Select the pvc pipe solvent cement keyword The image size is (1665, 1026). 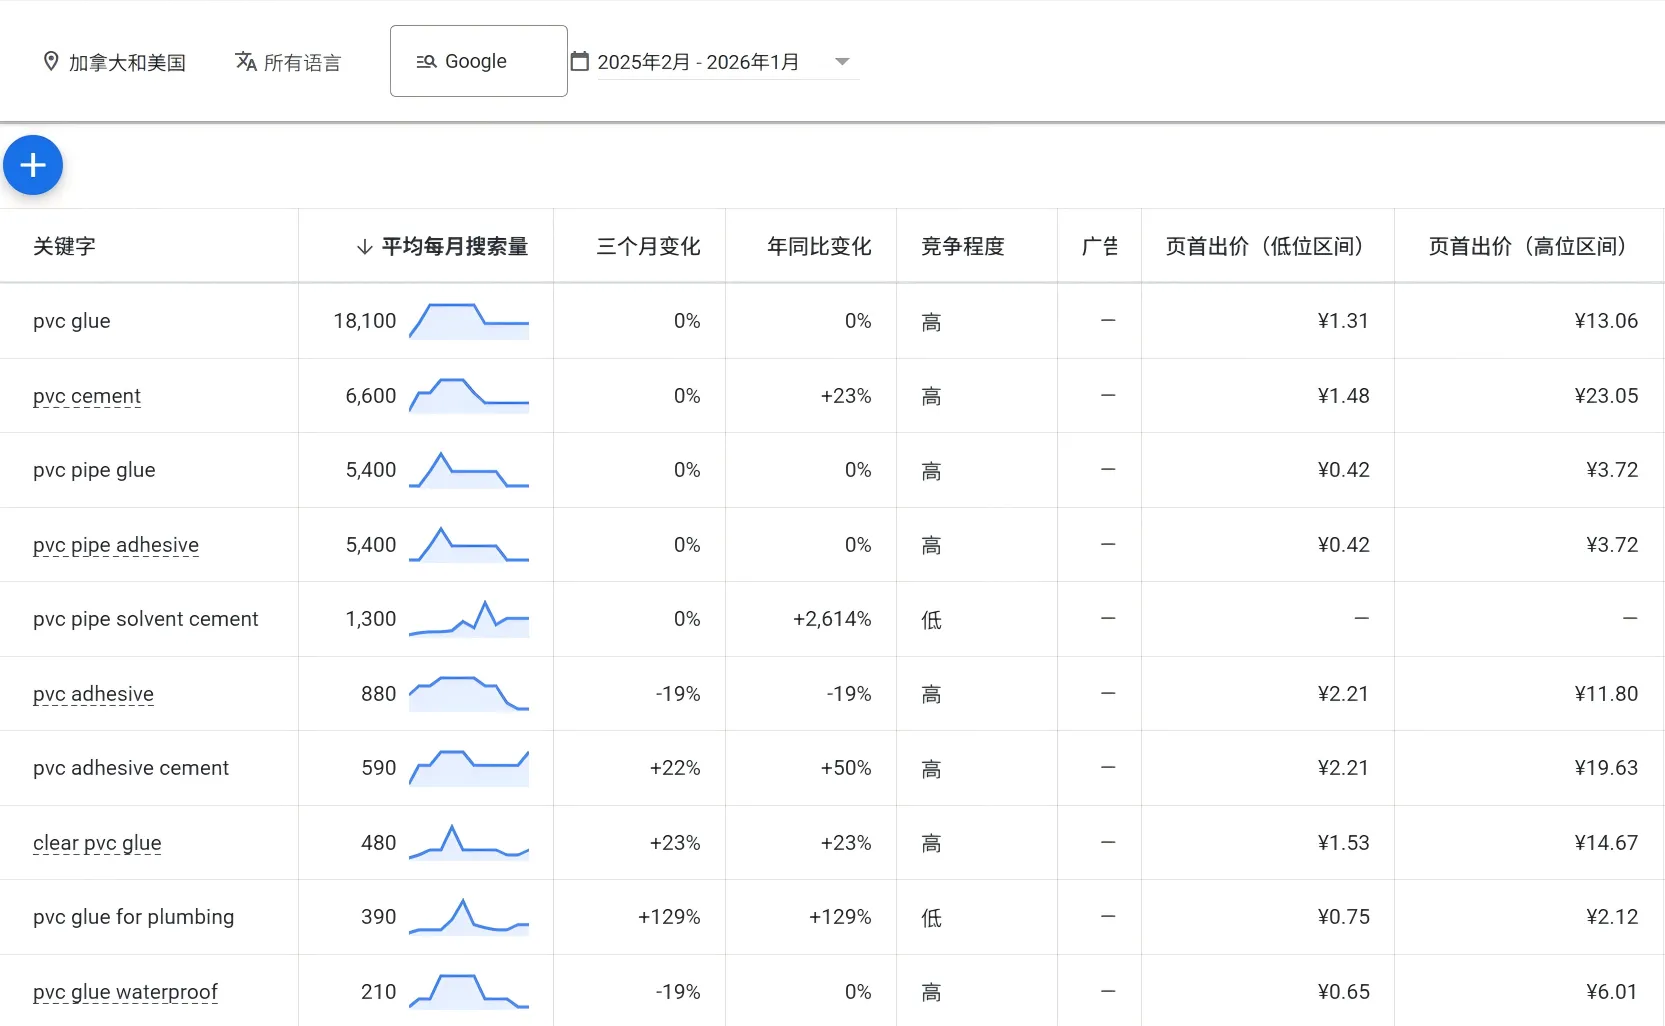[146, 619]
